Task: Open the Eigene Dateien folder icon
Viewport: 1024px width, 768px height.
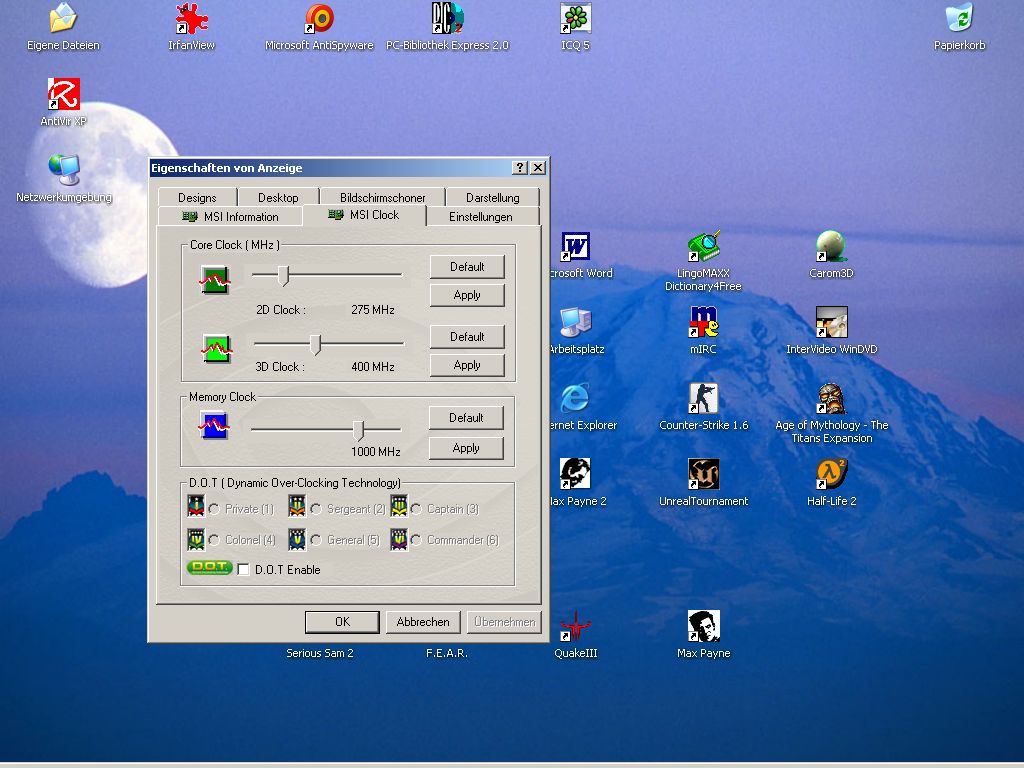Action: [63, 18]
